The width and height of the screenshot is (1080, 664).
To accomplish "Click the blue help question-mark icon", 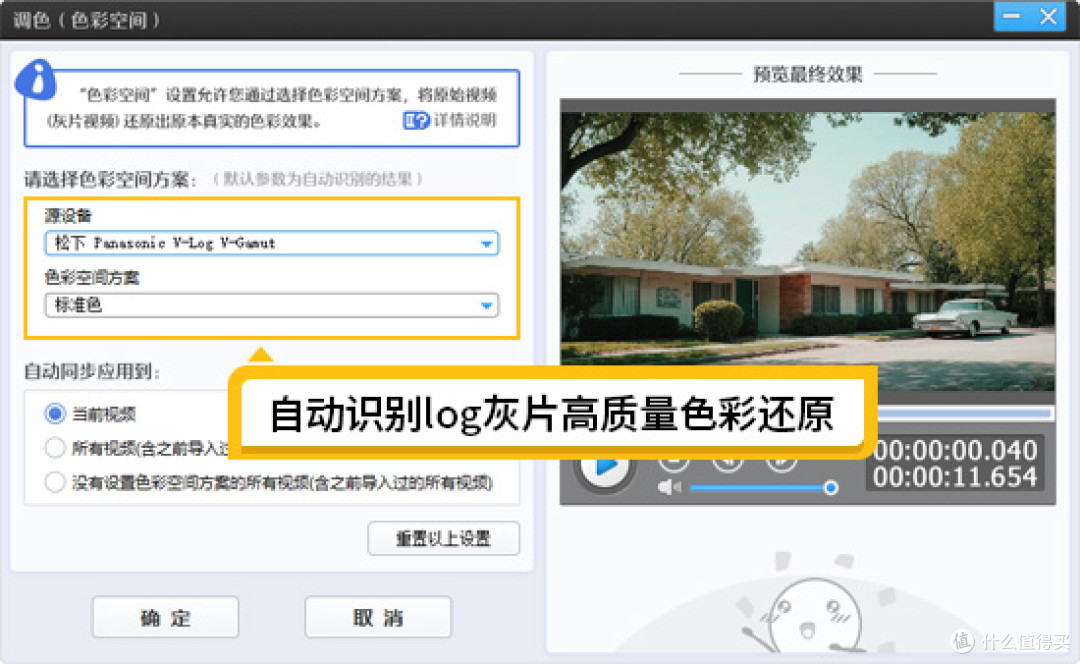I will pyautogui.click(x=415, y=121).
